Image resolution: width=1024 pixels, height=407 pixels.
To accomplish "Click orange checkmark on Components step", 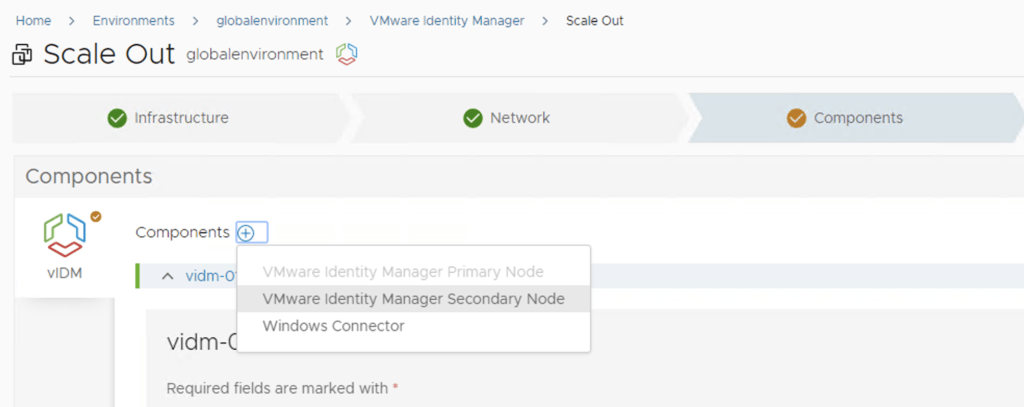I will [x=796, y=118].
